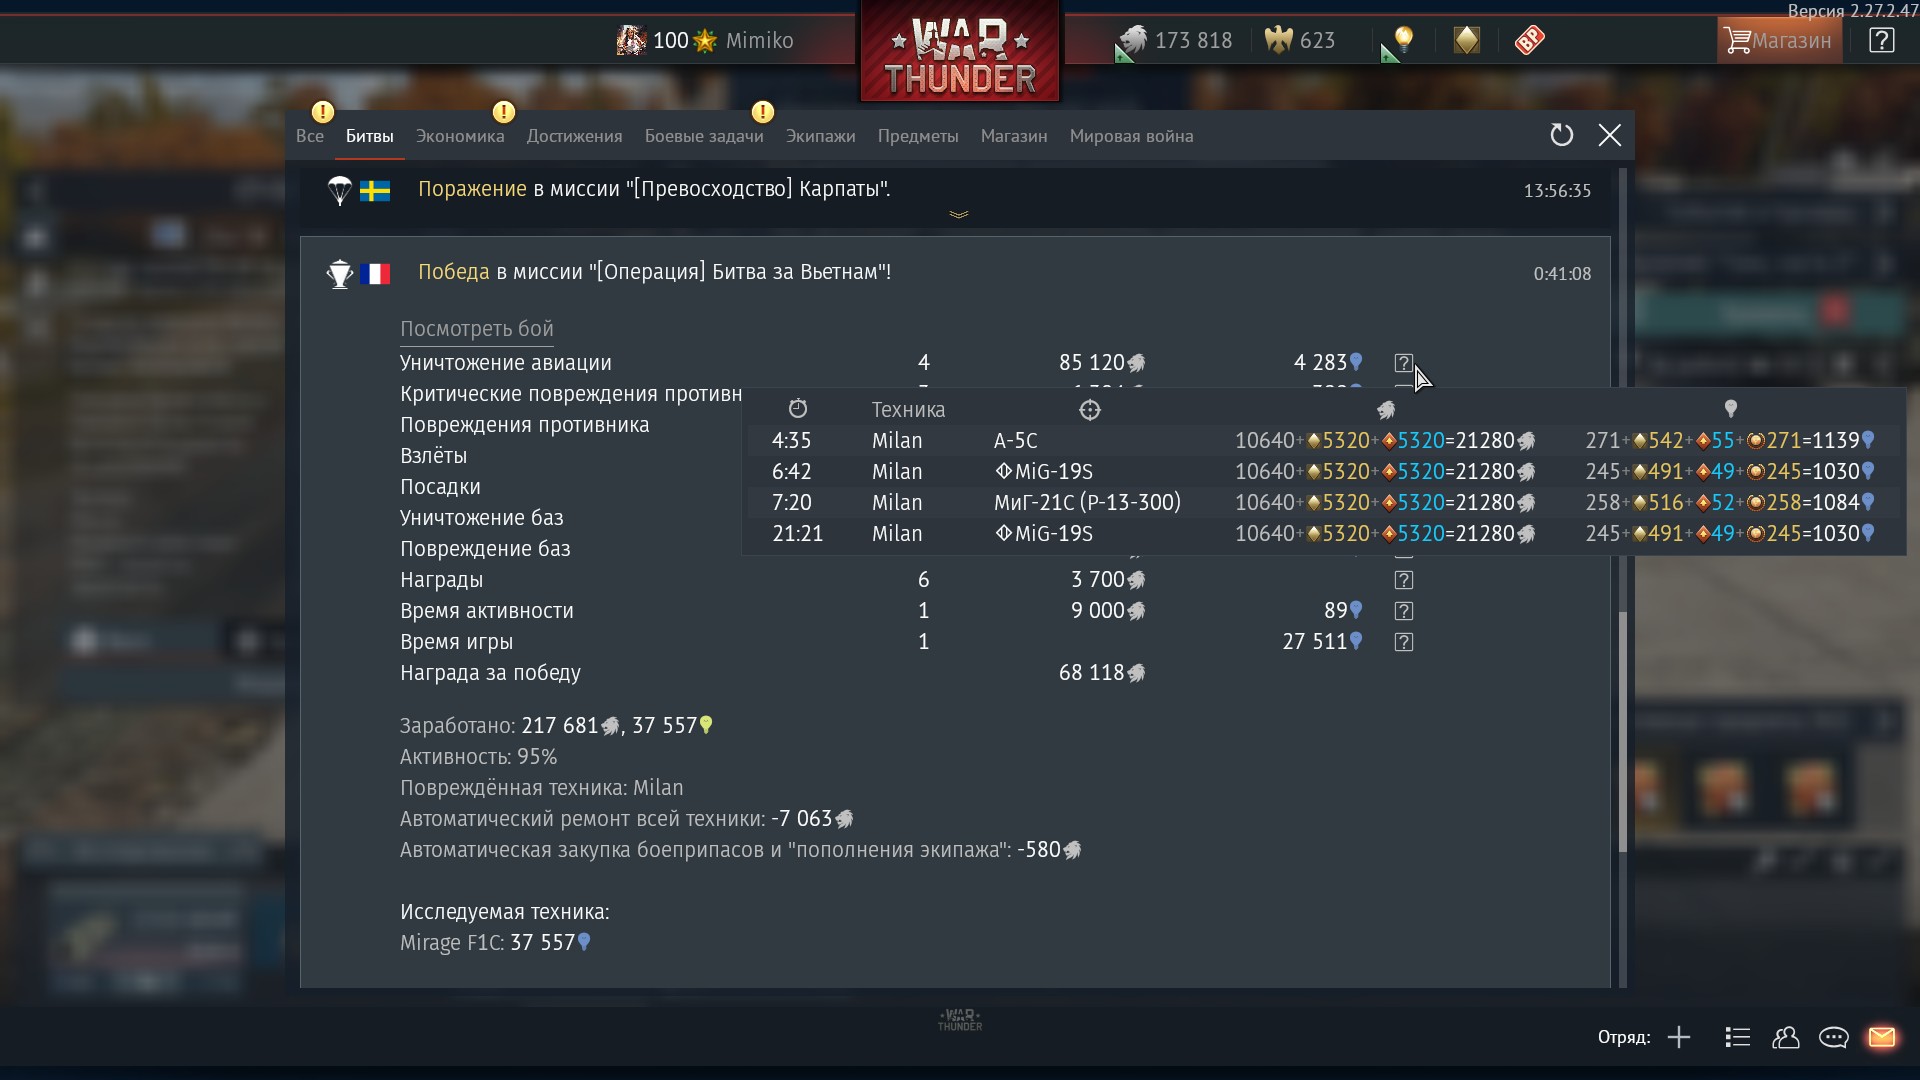Click the lightbulb research points icon
1920x1080 pixels.
(1403, 40)
